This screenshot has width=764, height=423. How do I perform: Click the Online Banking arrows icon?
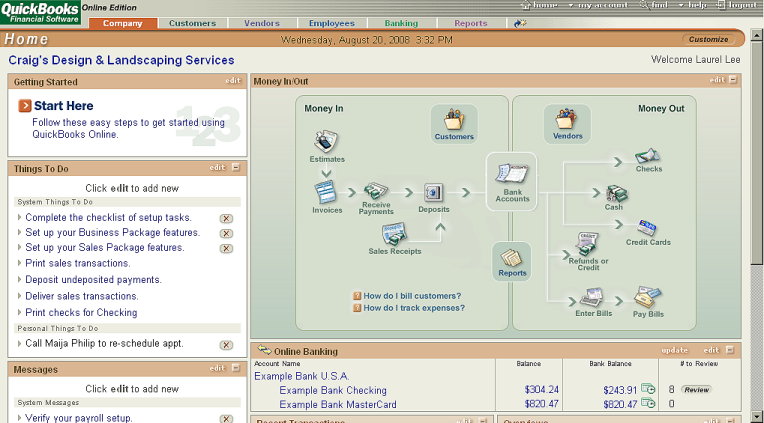click(264, 349)
